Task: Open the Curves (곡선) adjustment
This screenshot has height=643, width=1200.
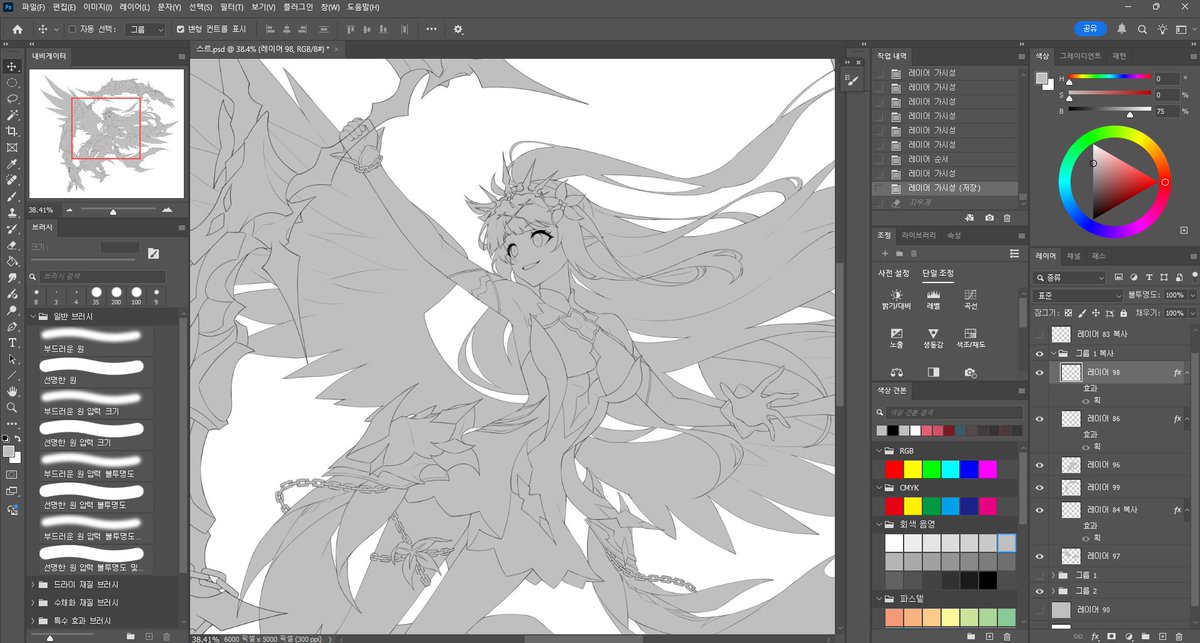Action: (969, 299)
